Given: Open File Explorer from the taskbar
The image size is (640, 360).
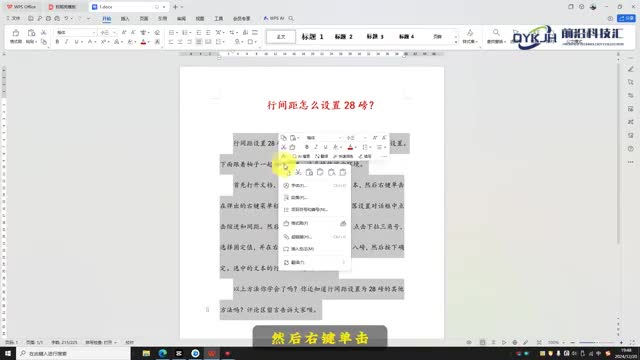Looking at the screenshot, I should click(146, 353).
